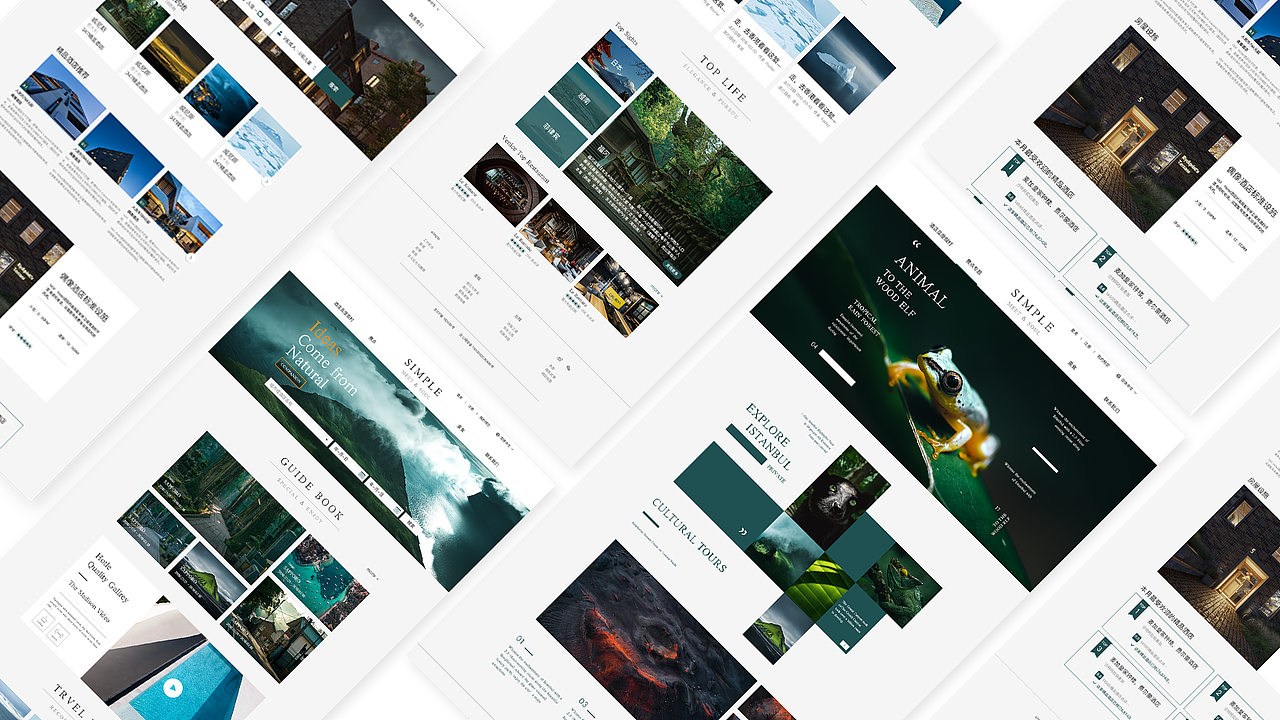This screenshot has width=1280, height=720.
Task: Click The Madison Vikou text
Action: click(90, 604)
